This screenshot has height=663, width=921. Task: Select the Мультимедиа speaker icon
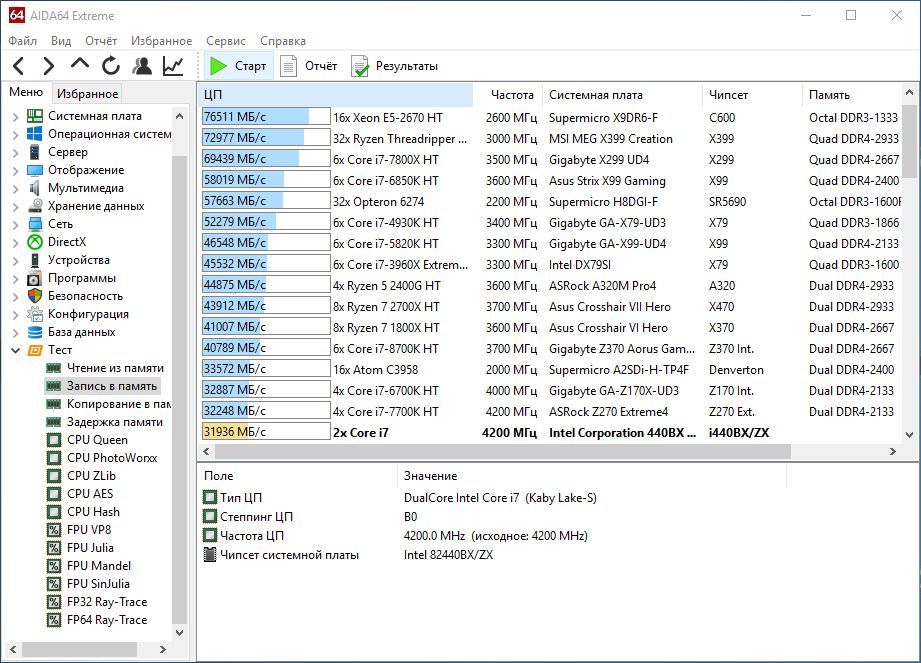click(35, 188)
